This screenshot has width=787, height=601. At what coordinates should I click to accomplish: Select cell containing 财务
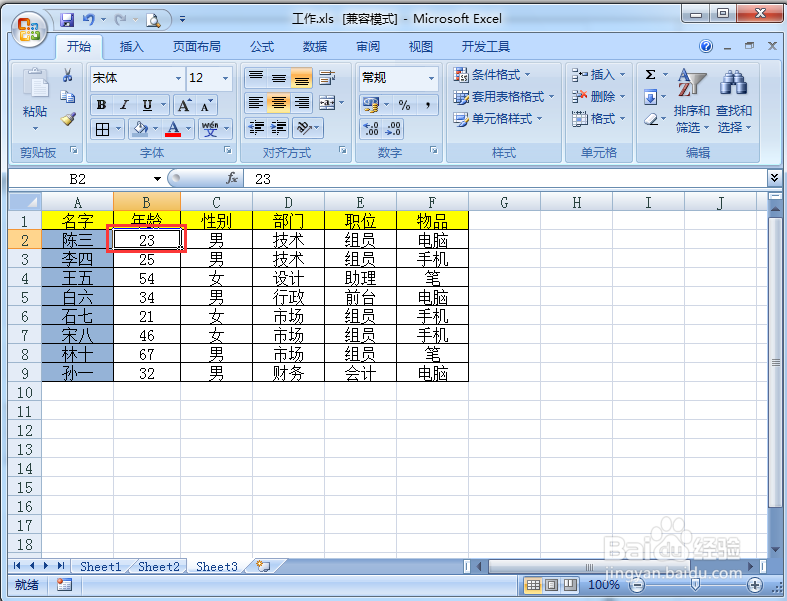coord(289,373)
